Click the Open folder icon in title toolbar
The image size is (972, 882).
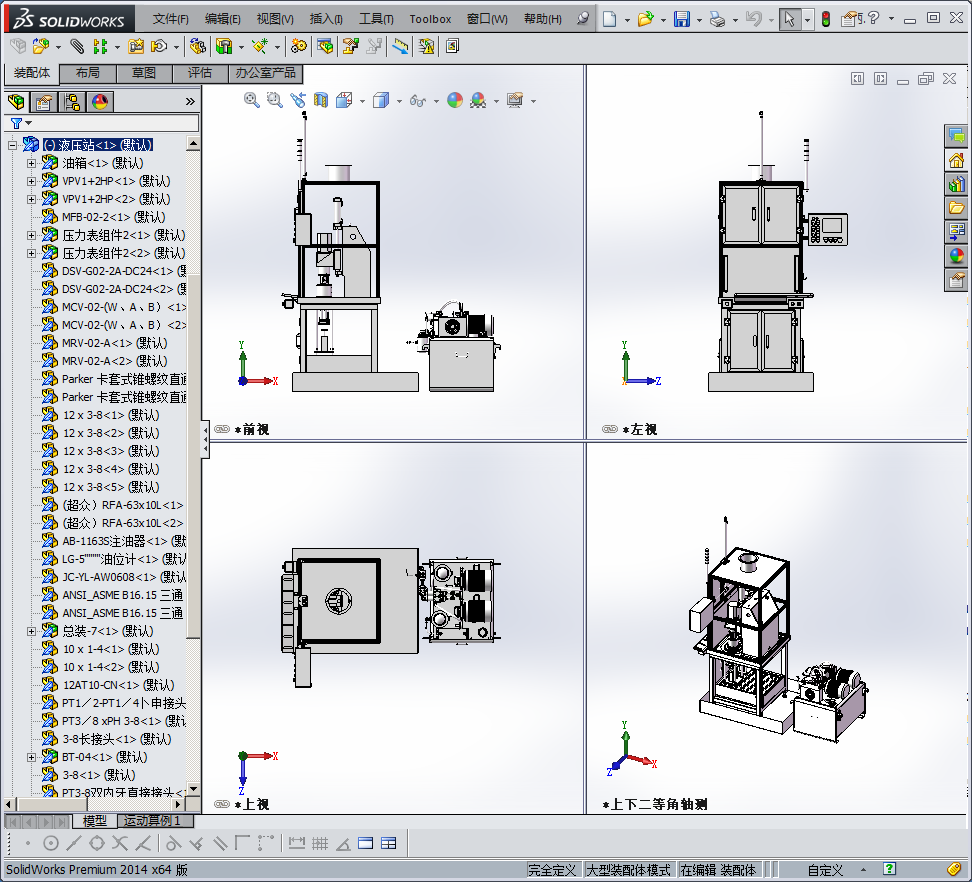pyautogui.click(x=645, y=19)
